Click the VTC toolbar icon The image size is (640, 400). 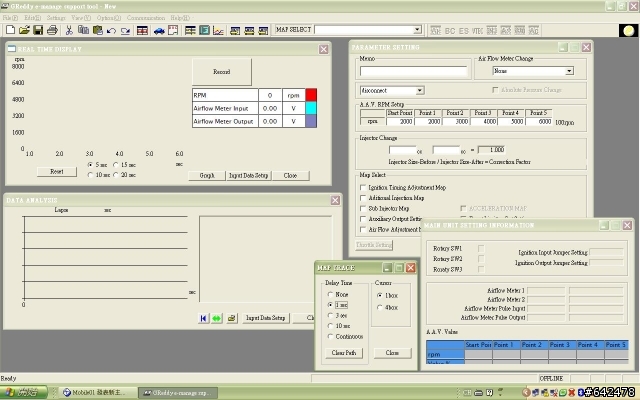(477, 31)
